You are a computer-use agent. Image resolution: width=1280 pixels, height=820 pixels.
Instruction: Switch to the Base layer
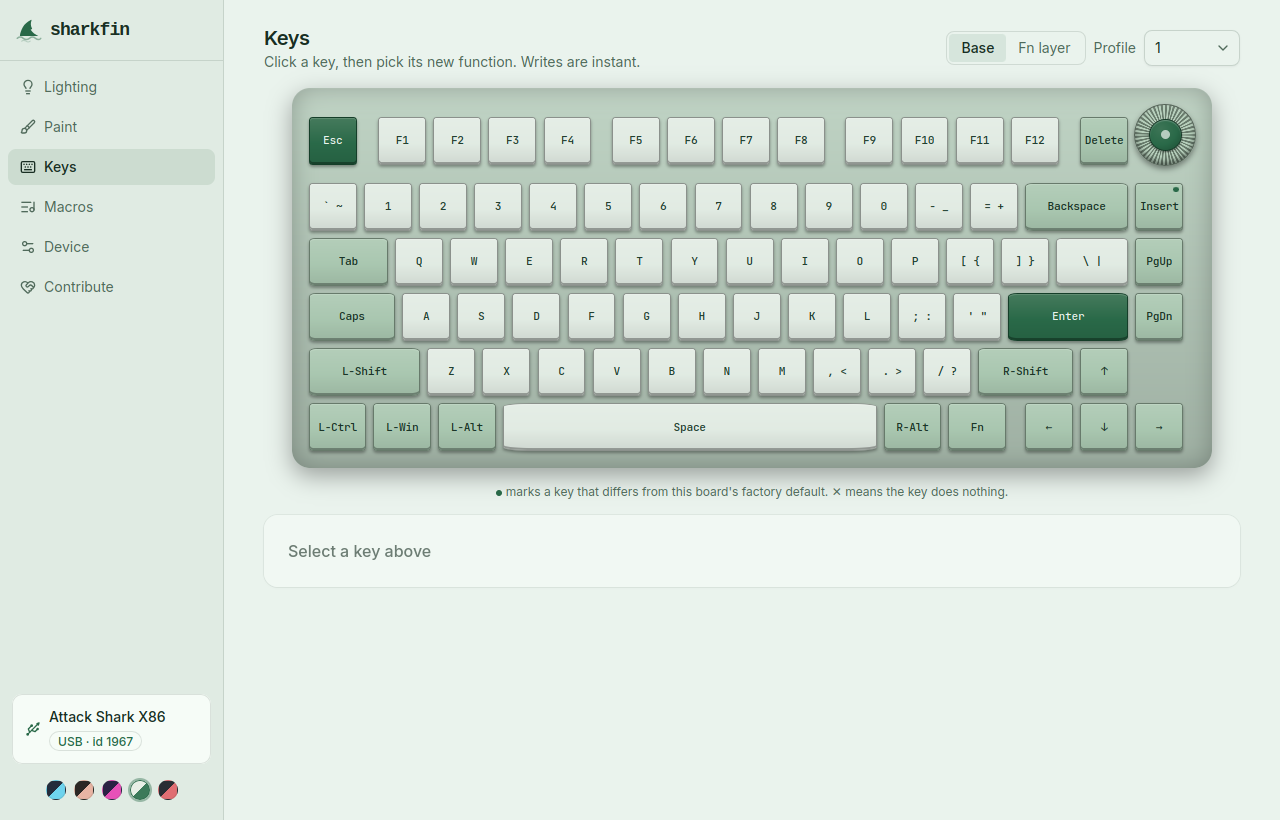pyautogui.click(x=978, y=48)
